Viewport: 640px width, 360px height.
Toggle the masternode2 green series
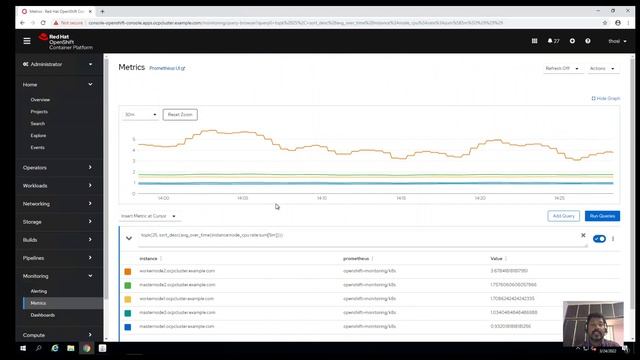tap(128, 285)
